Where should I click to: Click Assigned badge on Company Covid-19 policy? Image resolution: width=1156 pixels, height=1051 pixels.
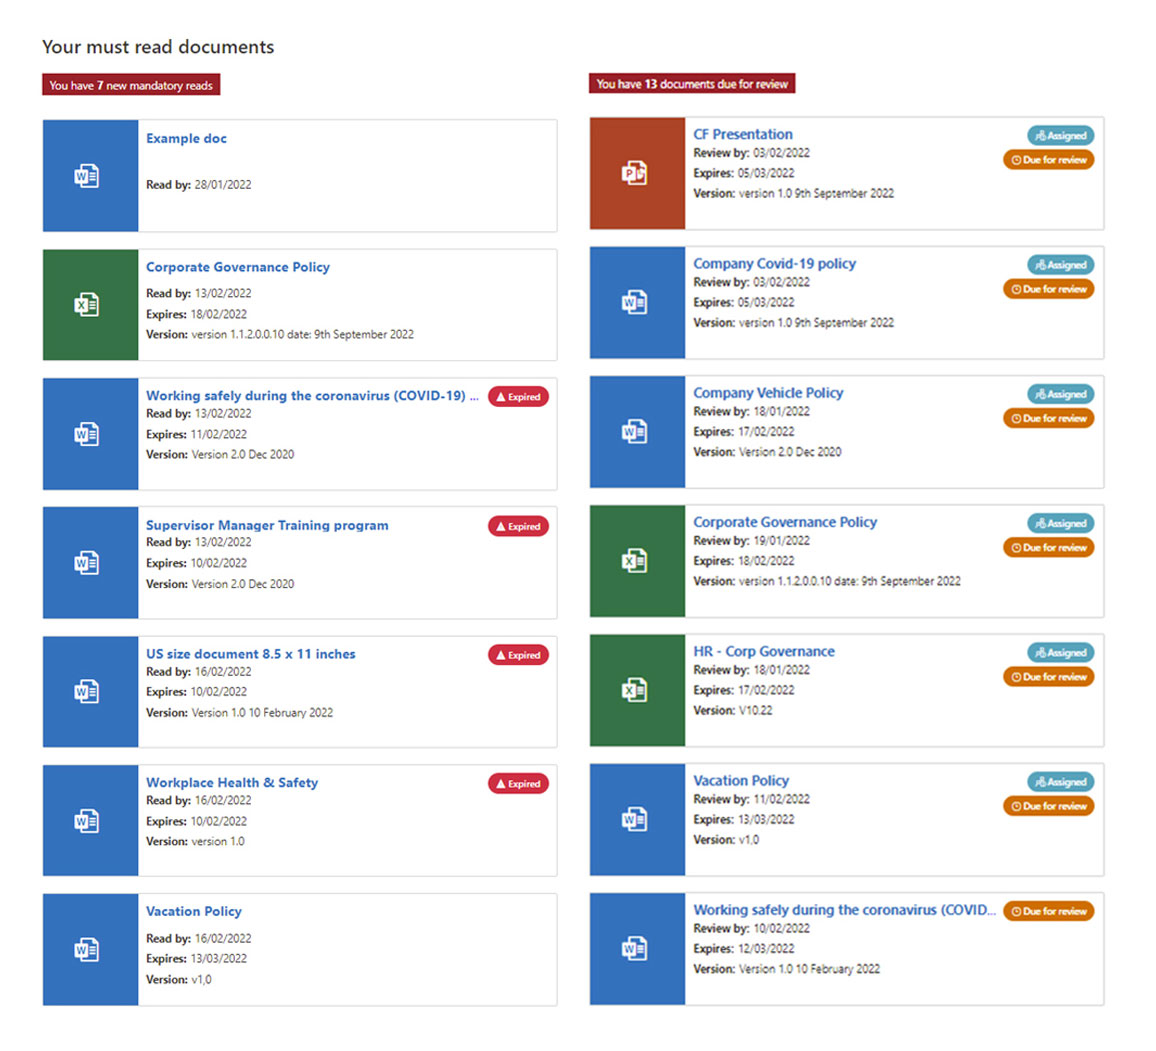click(1061, 265)
